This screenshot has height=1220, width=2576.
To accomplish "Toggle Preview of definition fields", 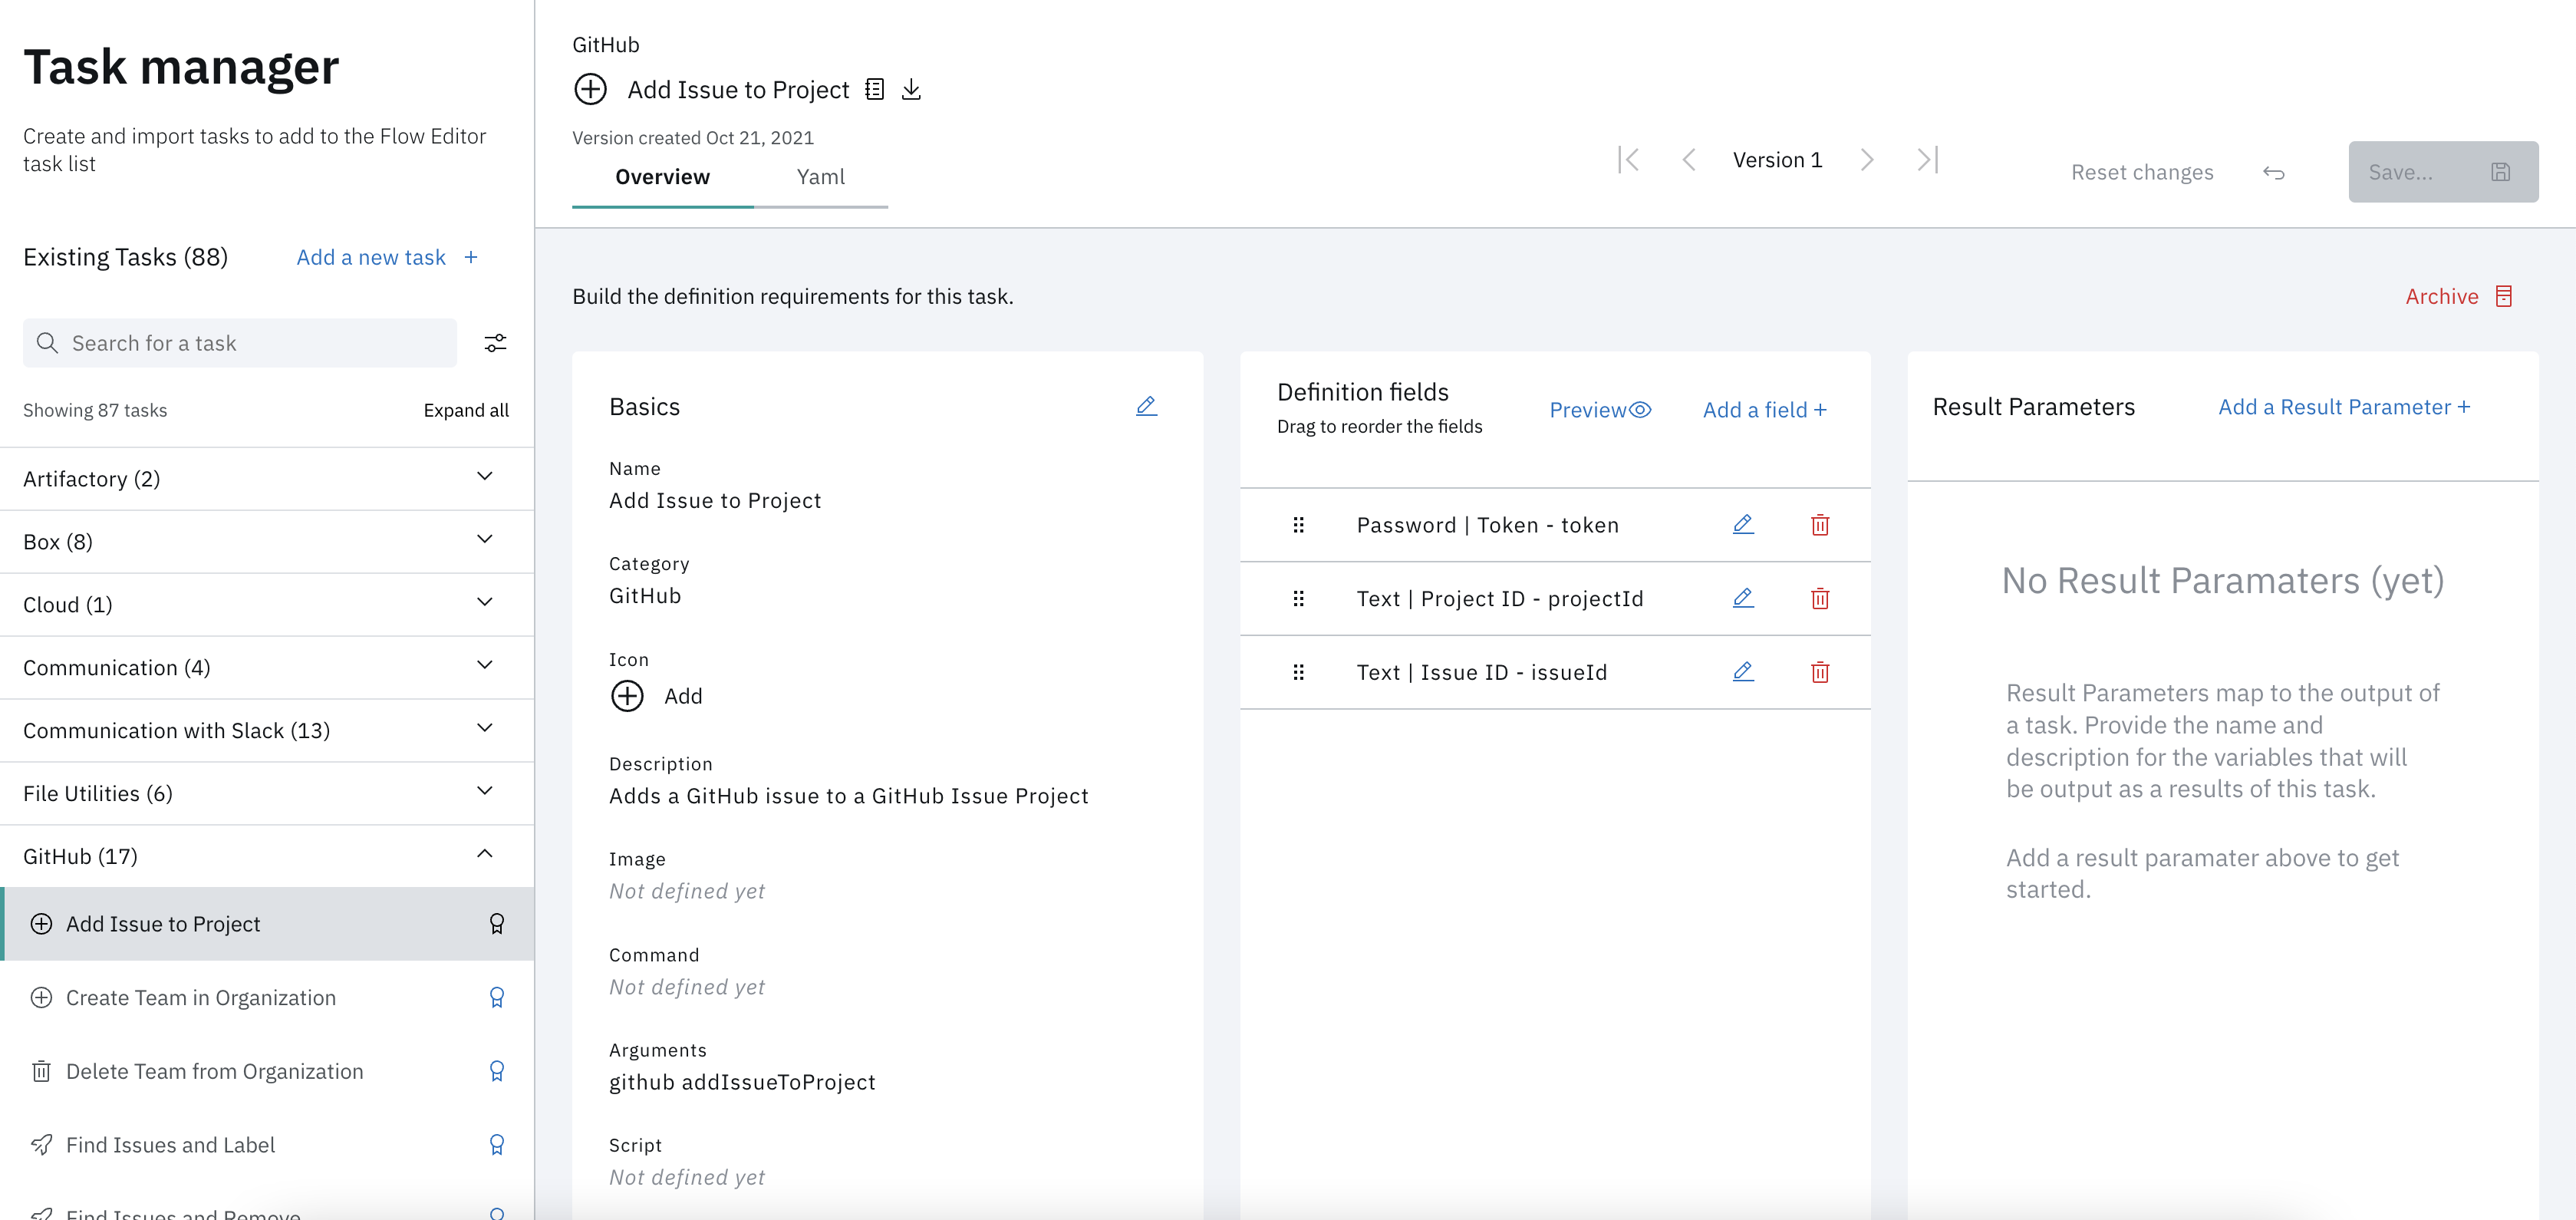I will 1600,410.
